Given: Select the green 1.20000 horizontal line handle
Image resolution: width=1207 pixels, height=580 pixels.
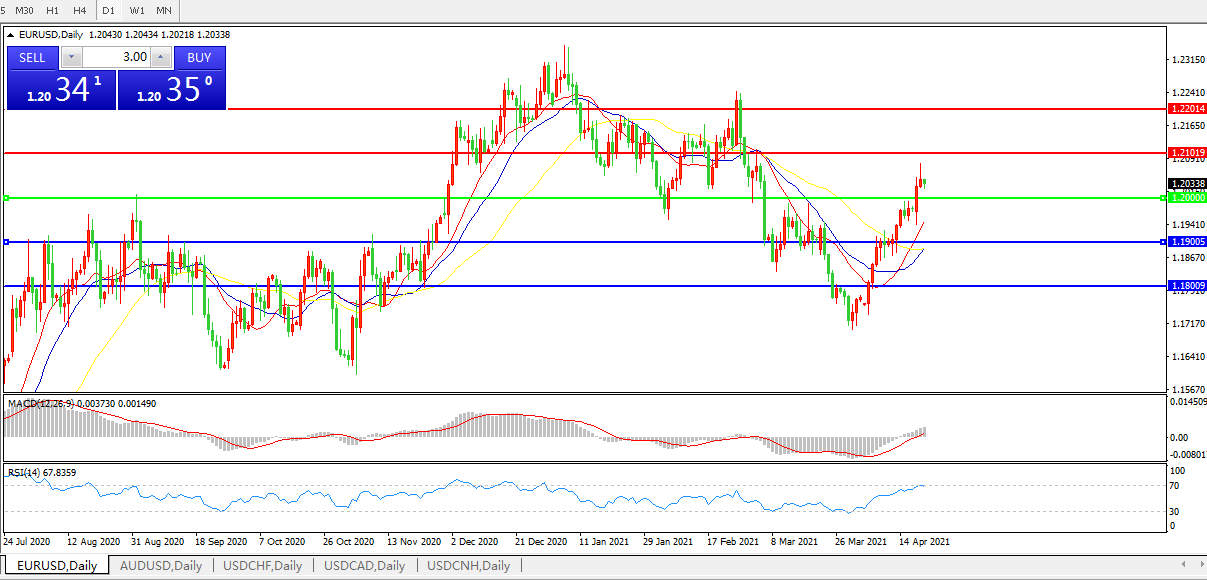Looking at the screenshot, I should click(6, 198).
